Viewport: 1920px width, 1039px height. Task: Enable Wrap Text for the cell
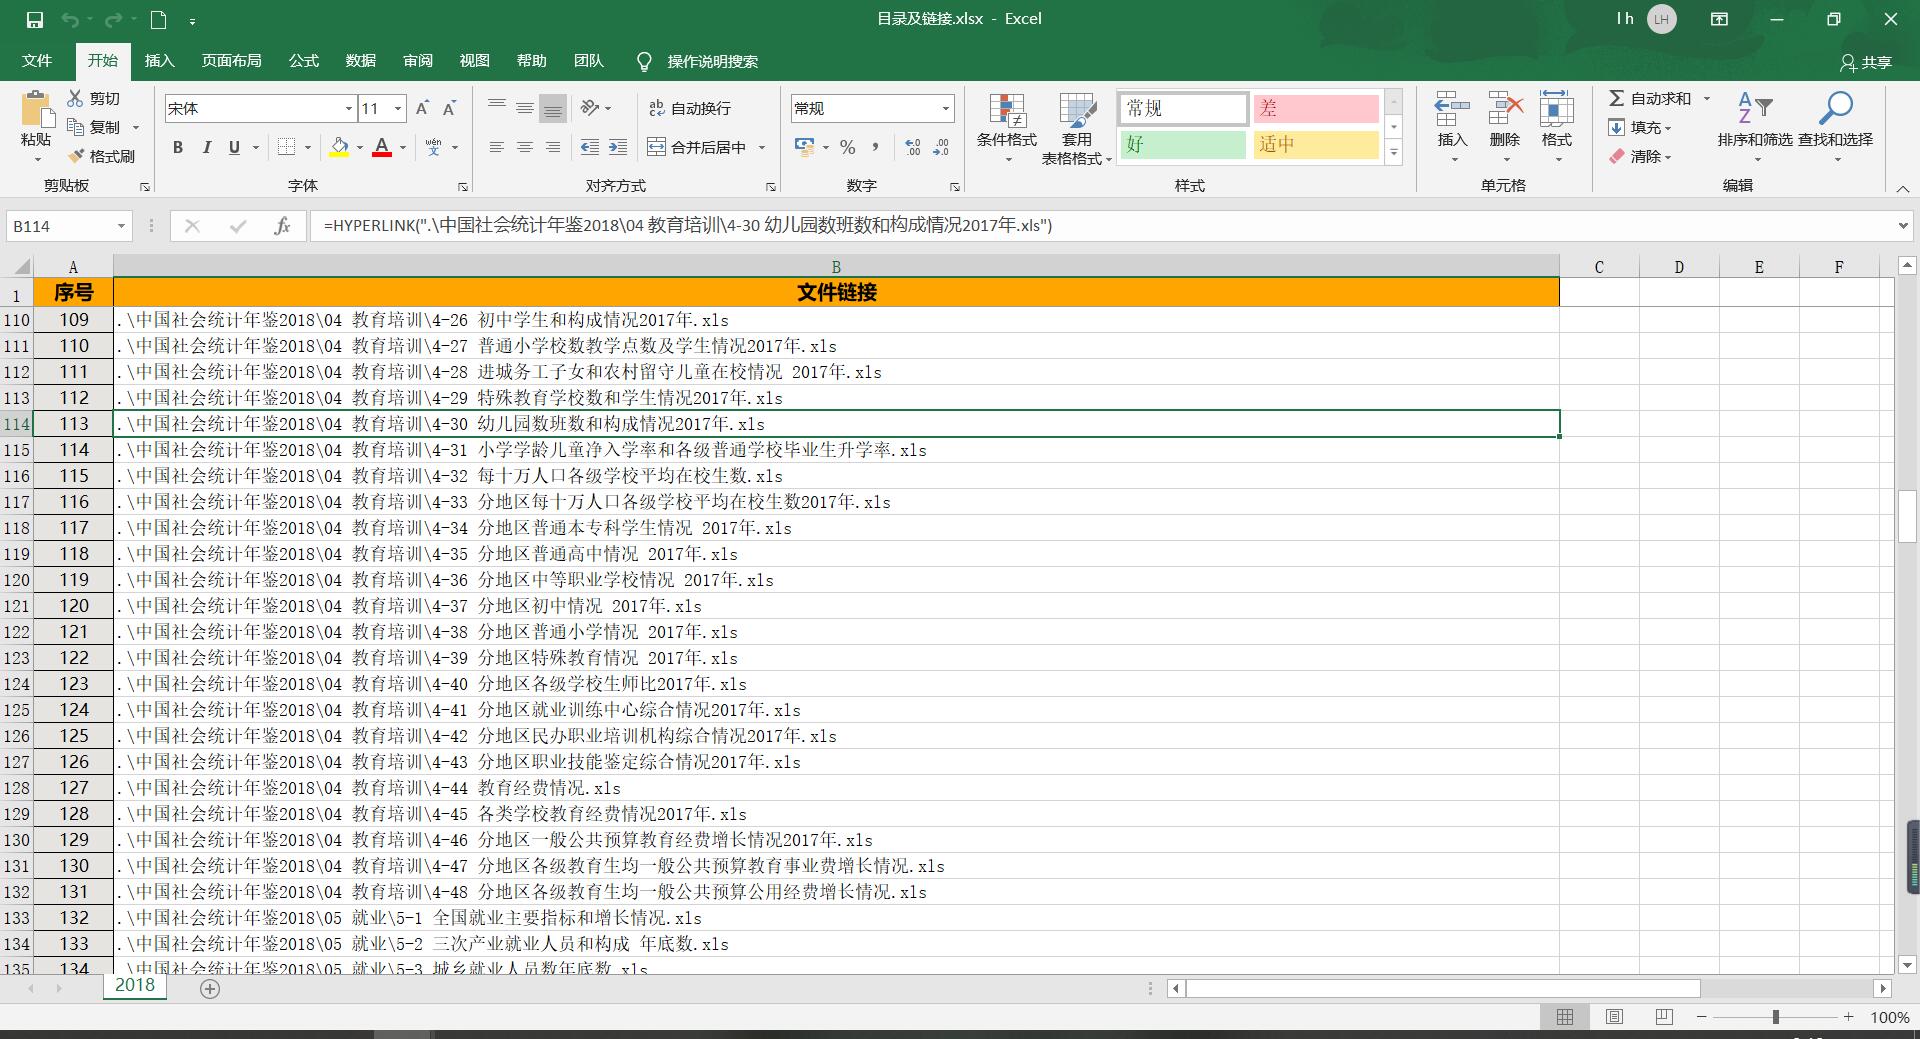coord(690,108)
